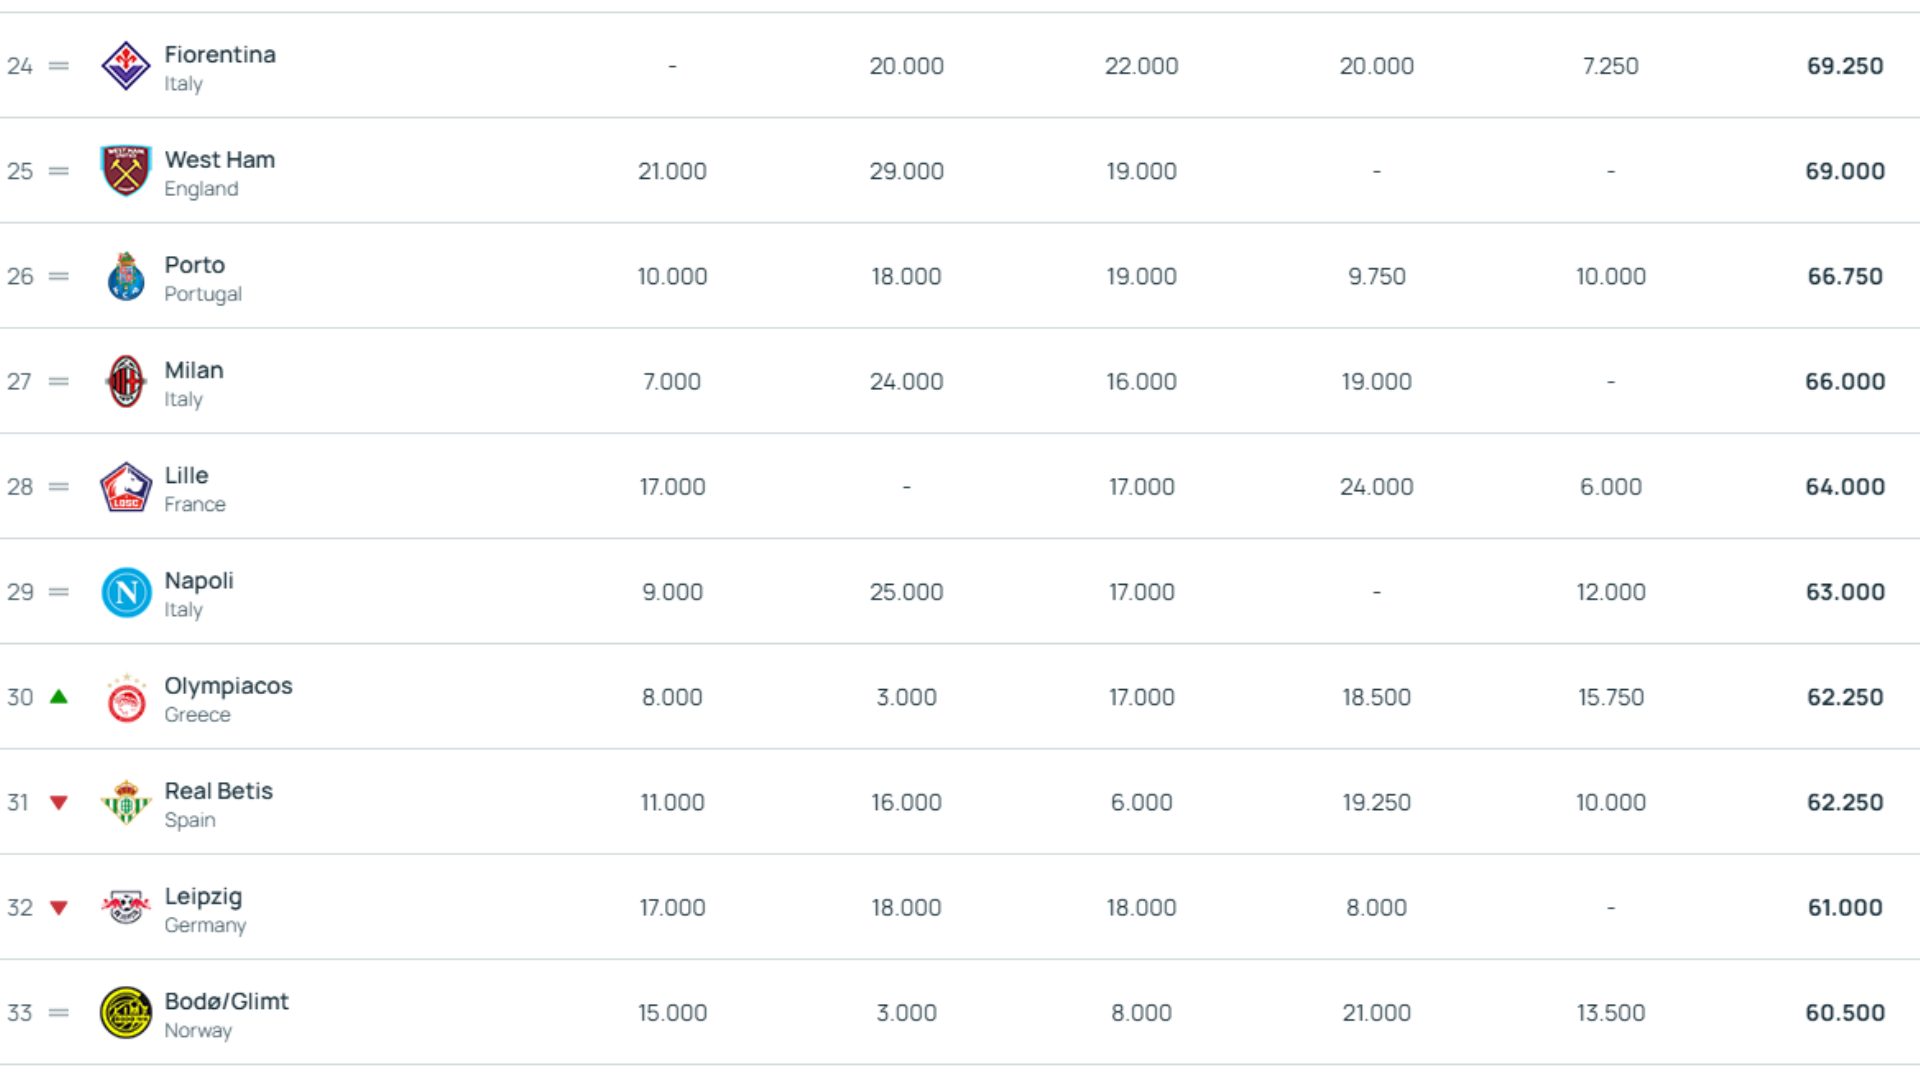Select the Bodø/Glimt team name
Viewport: 1920px width, 1080px height.
(226, 1002)
